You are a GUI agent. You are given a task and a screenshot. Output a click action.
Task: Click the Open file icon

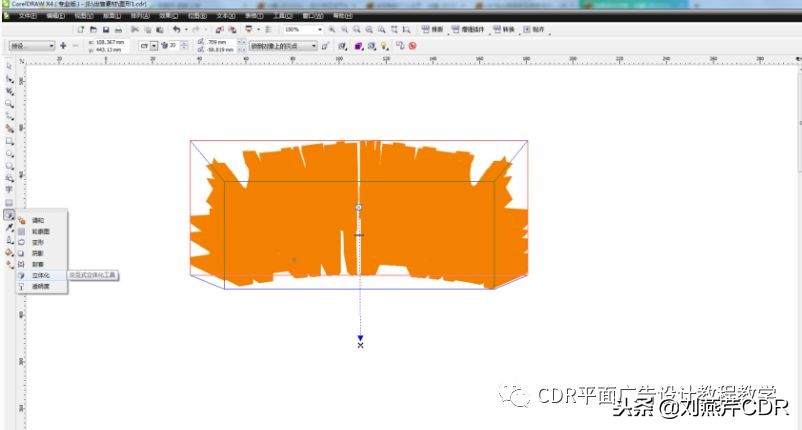tap(93, 30)
